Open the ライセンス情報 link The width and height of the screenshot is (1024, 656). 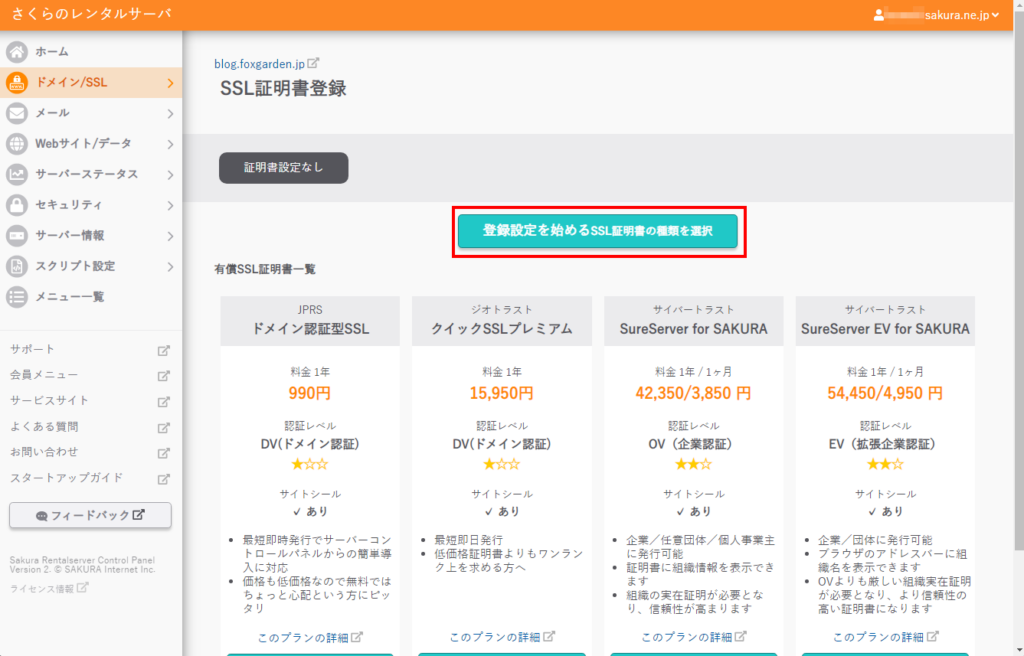(x=42, y=589)
